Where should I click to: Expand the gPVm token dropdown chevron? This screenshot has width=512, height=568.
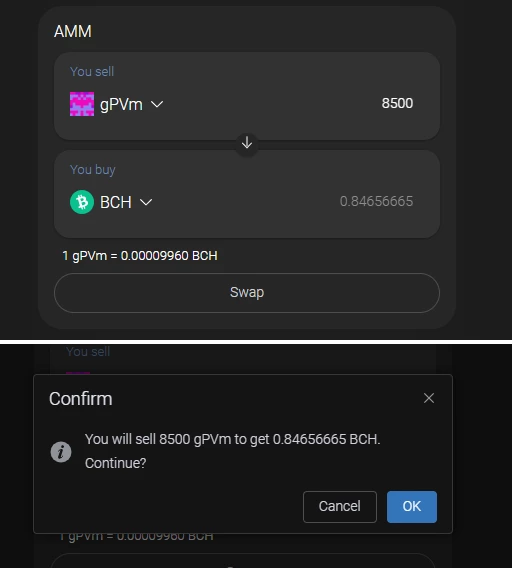pos(157,104)
